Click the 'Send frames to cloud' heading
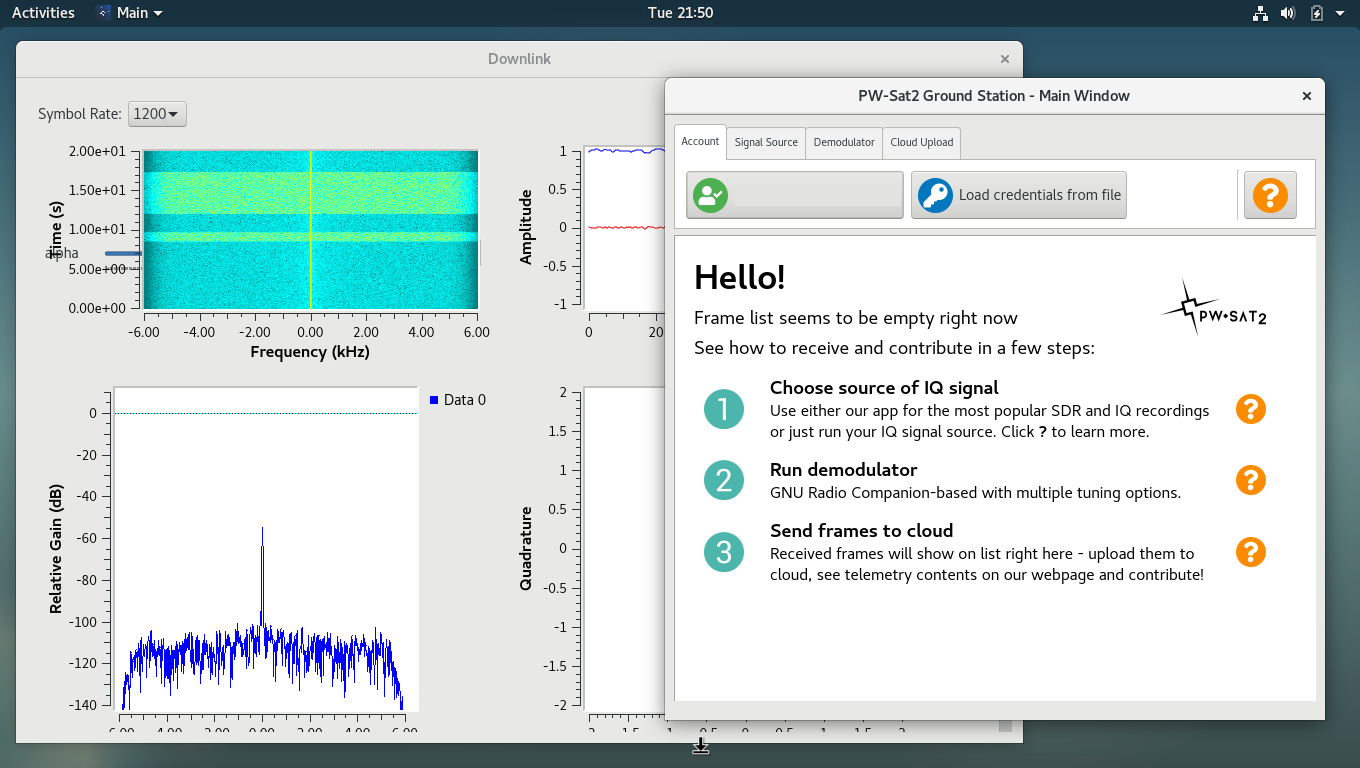 [x=861, y=531]
